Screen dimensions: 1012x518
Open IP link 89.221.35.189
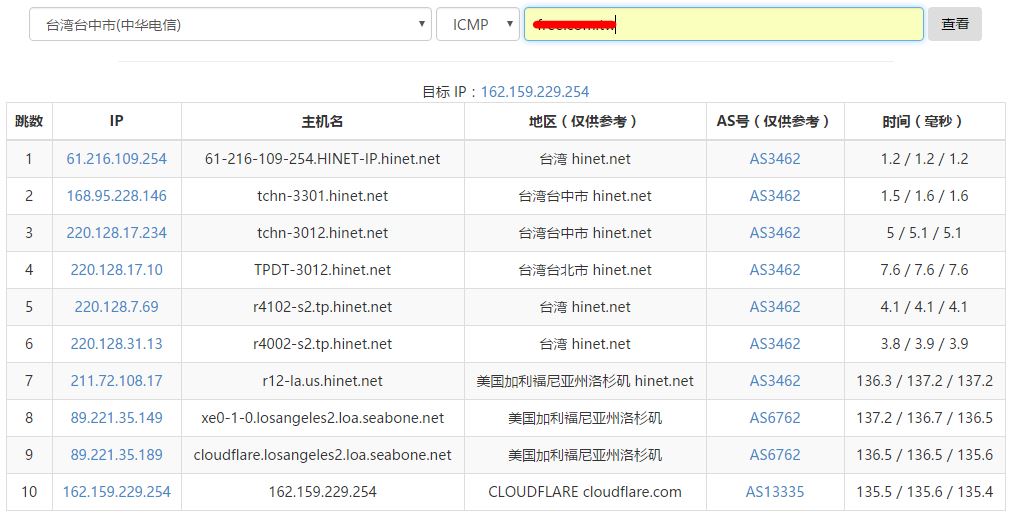click(x=117, y=455)
